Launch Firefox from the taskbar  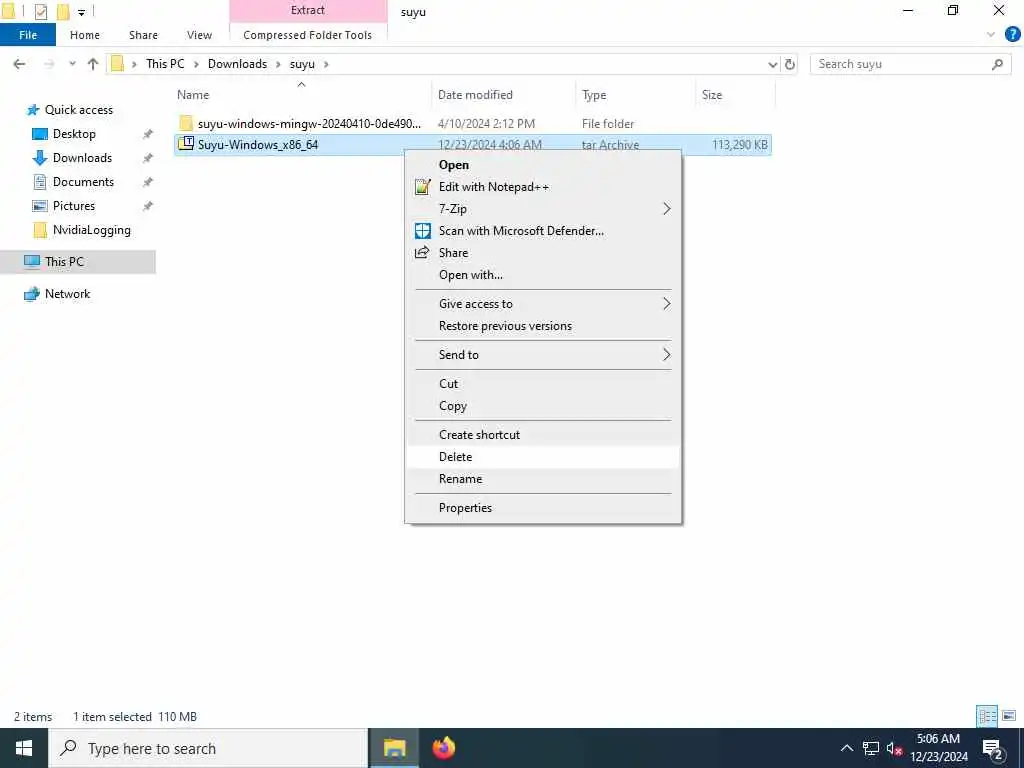pos(444,748)
